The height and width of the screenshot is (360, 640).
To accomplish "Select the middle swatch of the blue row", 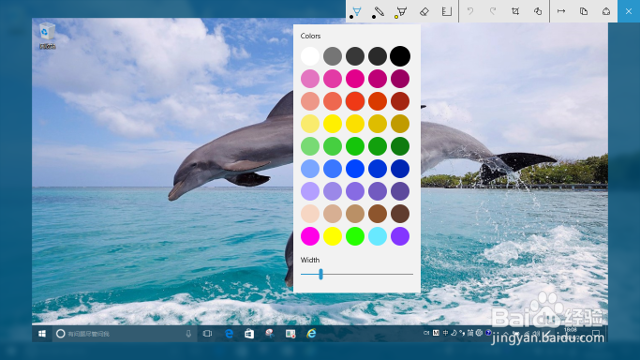I will (x=355, y=169).
